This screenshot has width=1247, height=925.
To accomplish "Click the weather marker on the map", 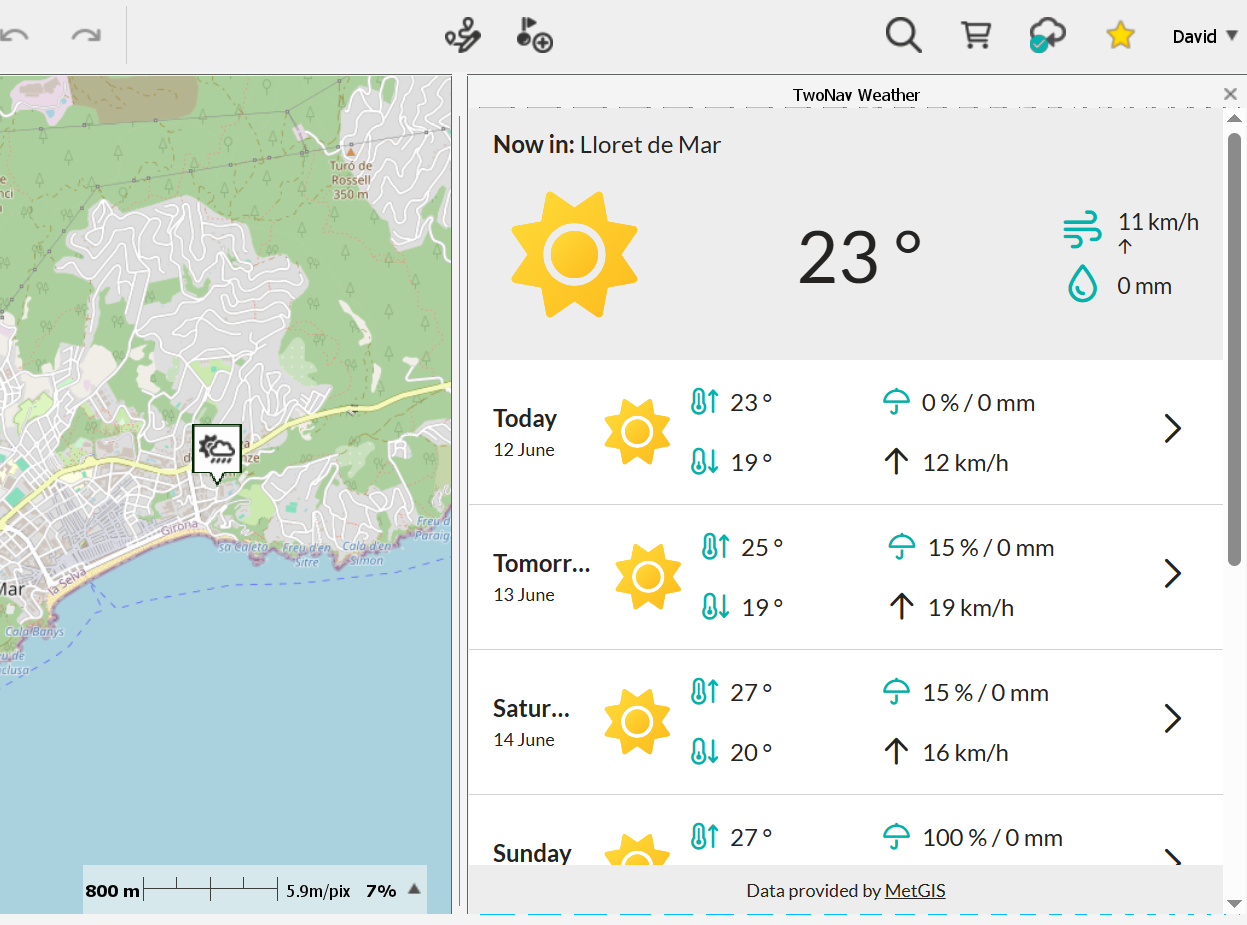I will (x=217, y=448).
